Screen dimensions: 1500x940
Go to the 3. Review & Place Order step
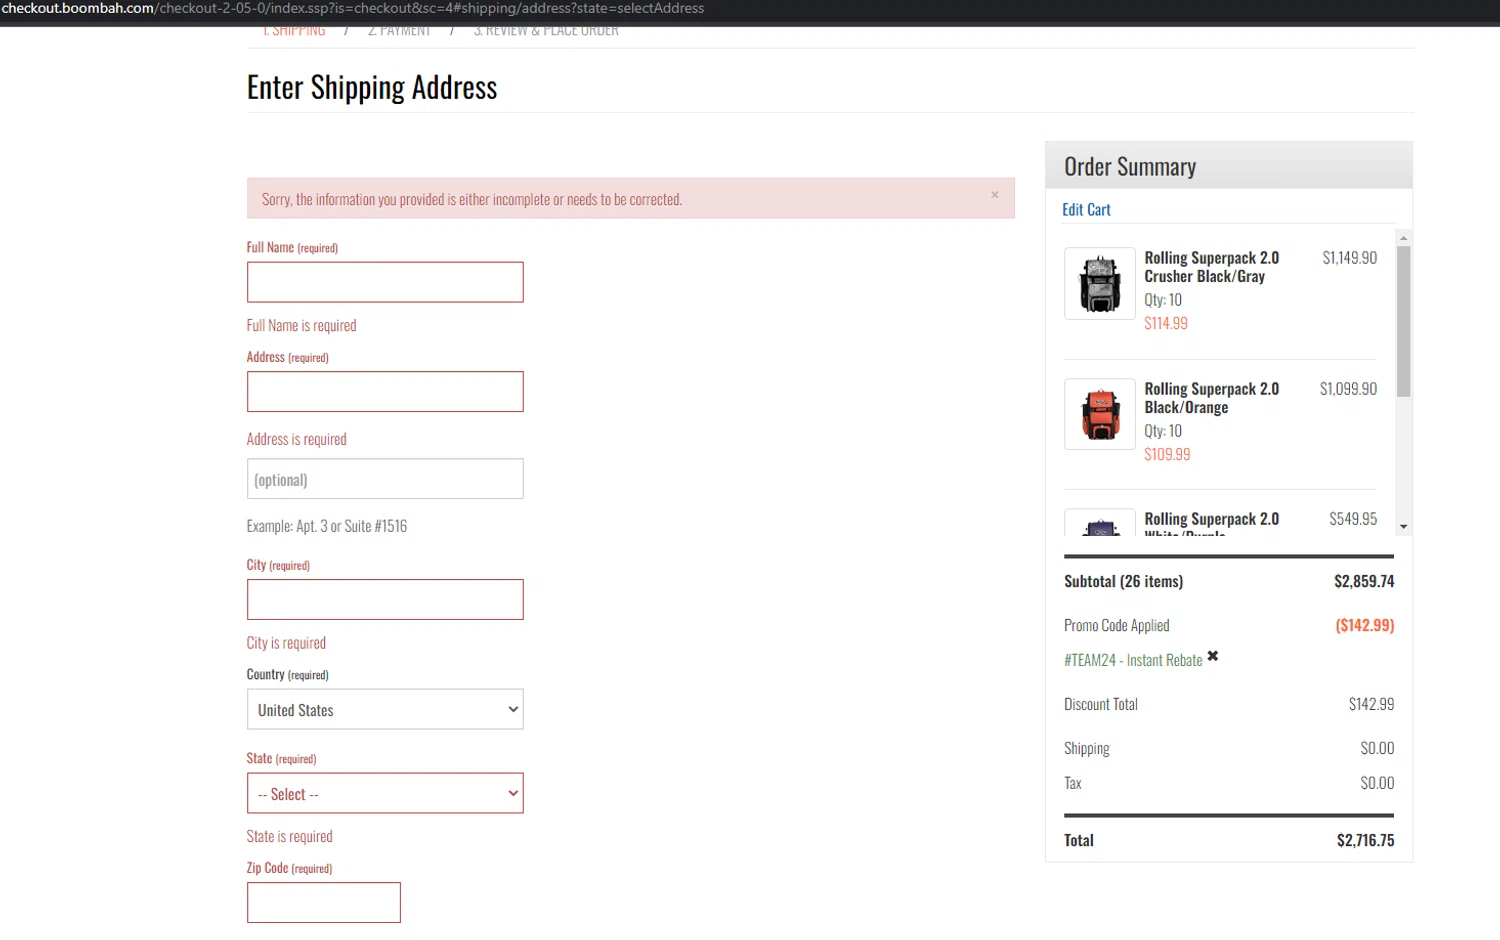coord(546,32)
